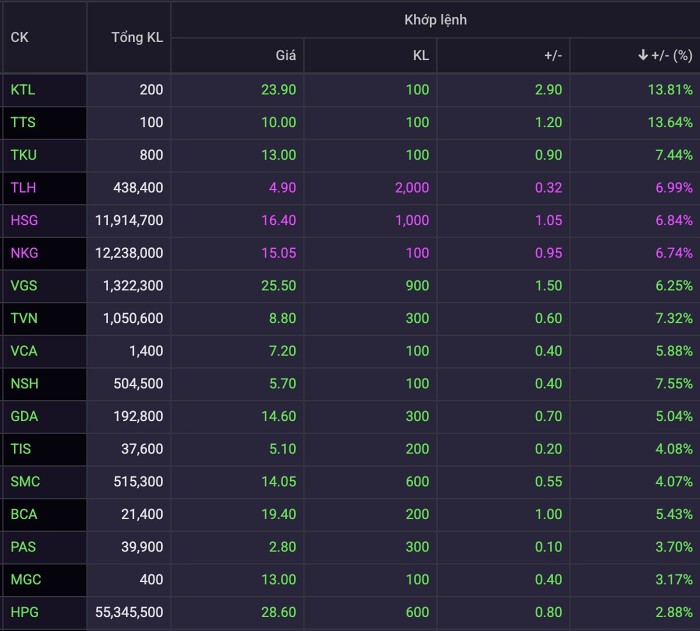Click the +/- column header
Viewport: 700px width, 631px height.
[x=552, y=55]
